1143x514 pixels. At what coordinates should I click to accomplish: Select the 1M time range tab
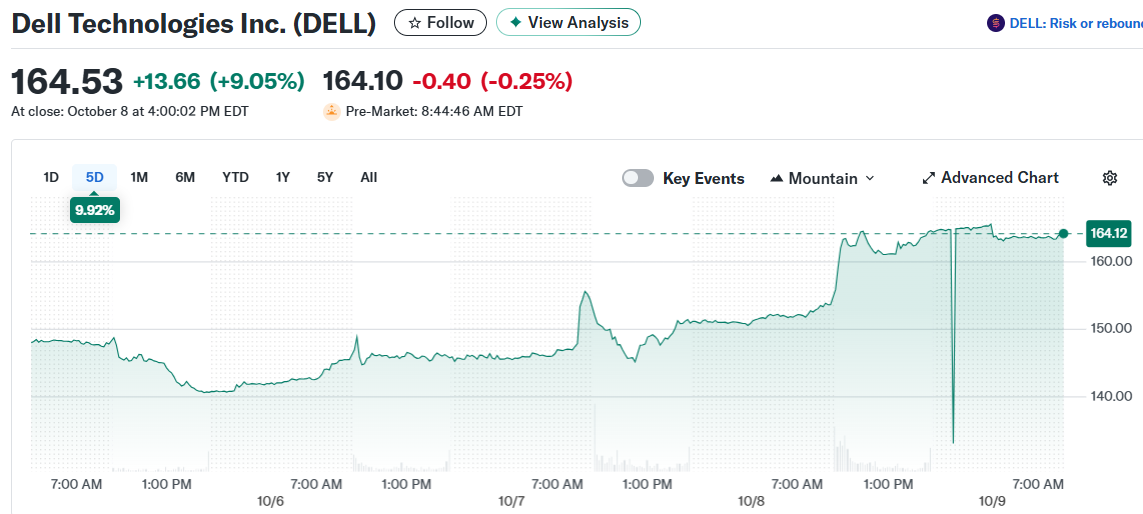coord(139,177)
